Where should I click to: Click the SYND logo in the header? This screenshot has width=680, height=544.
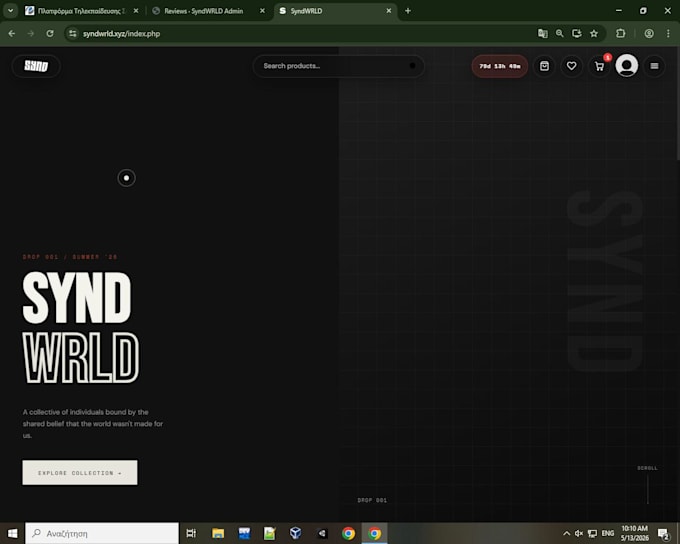[x=36, y=66]
